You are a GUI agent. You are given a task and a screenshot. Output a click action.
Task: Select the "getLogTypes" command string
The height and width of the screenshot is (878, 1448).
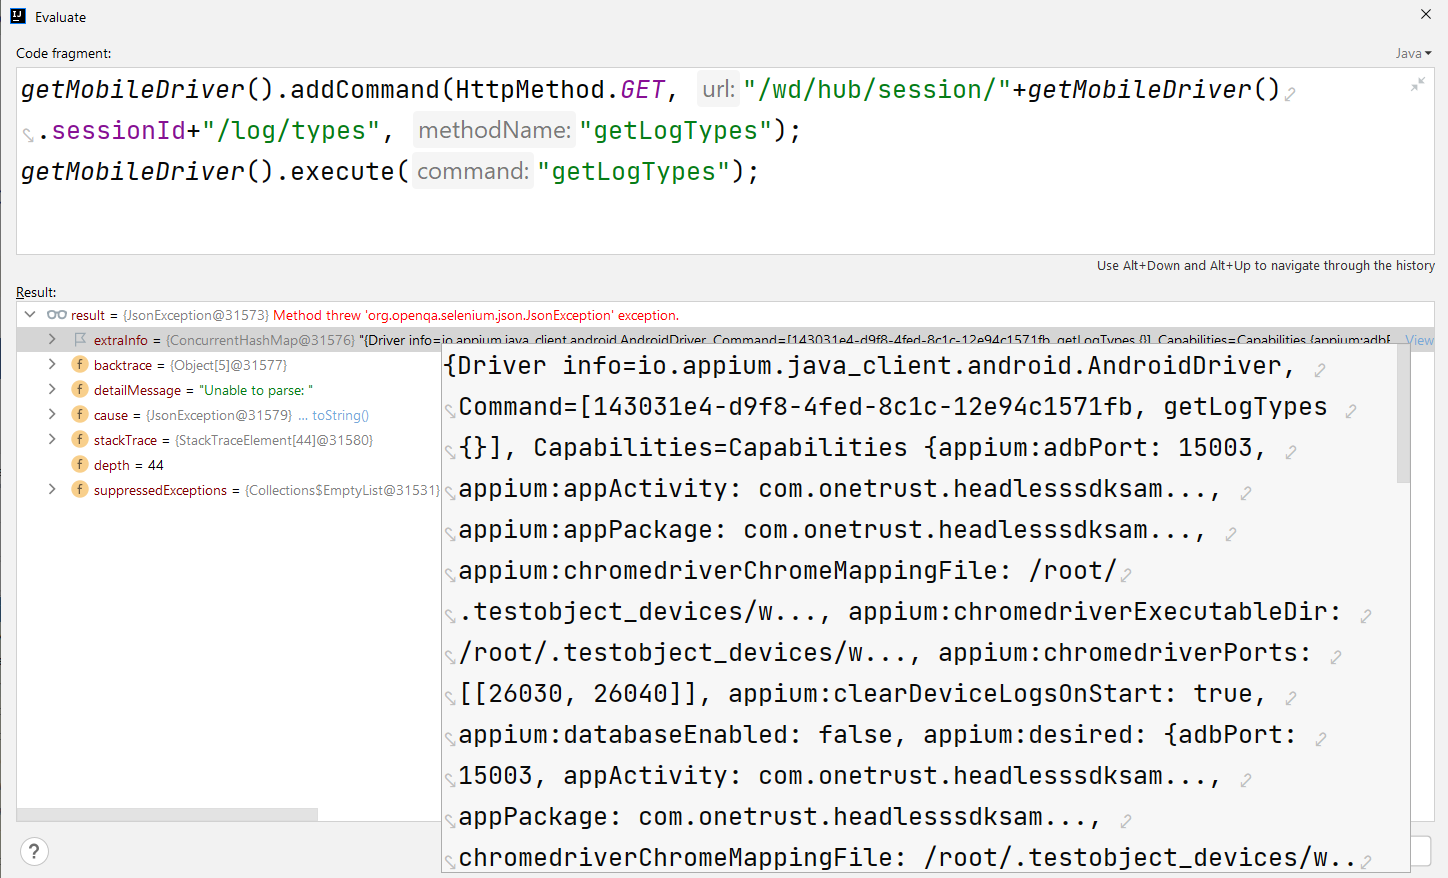click(634, 172)
